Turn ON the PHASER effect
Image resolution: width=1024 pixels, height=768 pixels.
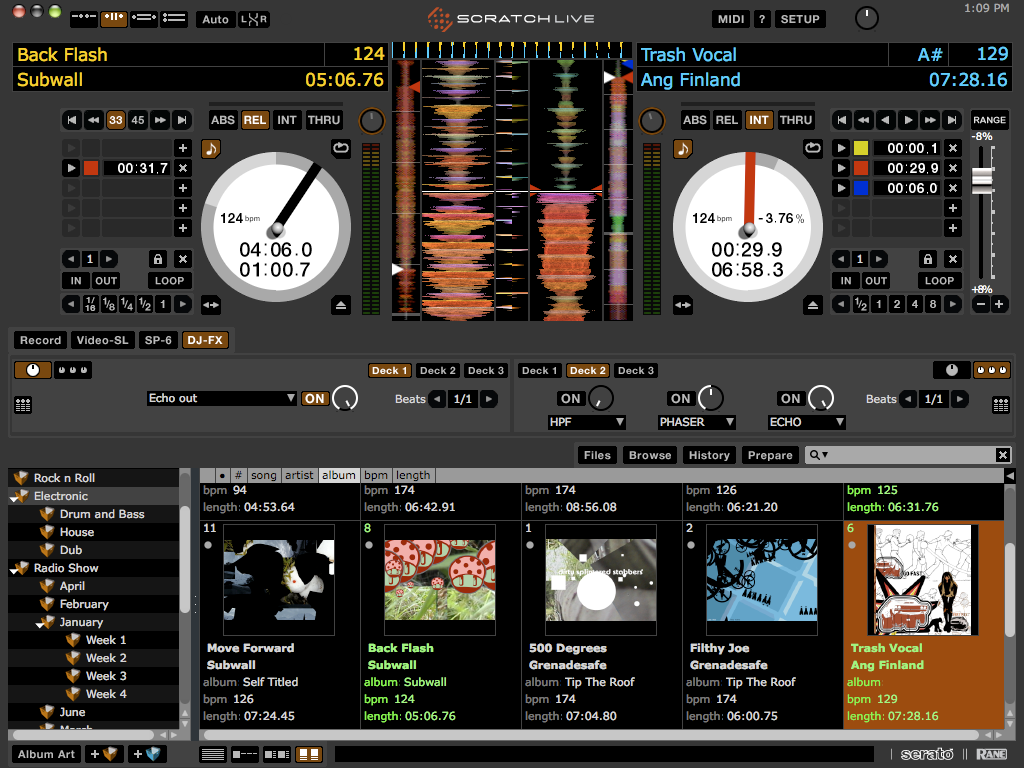point(680,398)
